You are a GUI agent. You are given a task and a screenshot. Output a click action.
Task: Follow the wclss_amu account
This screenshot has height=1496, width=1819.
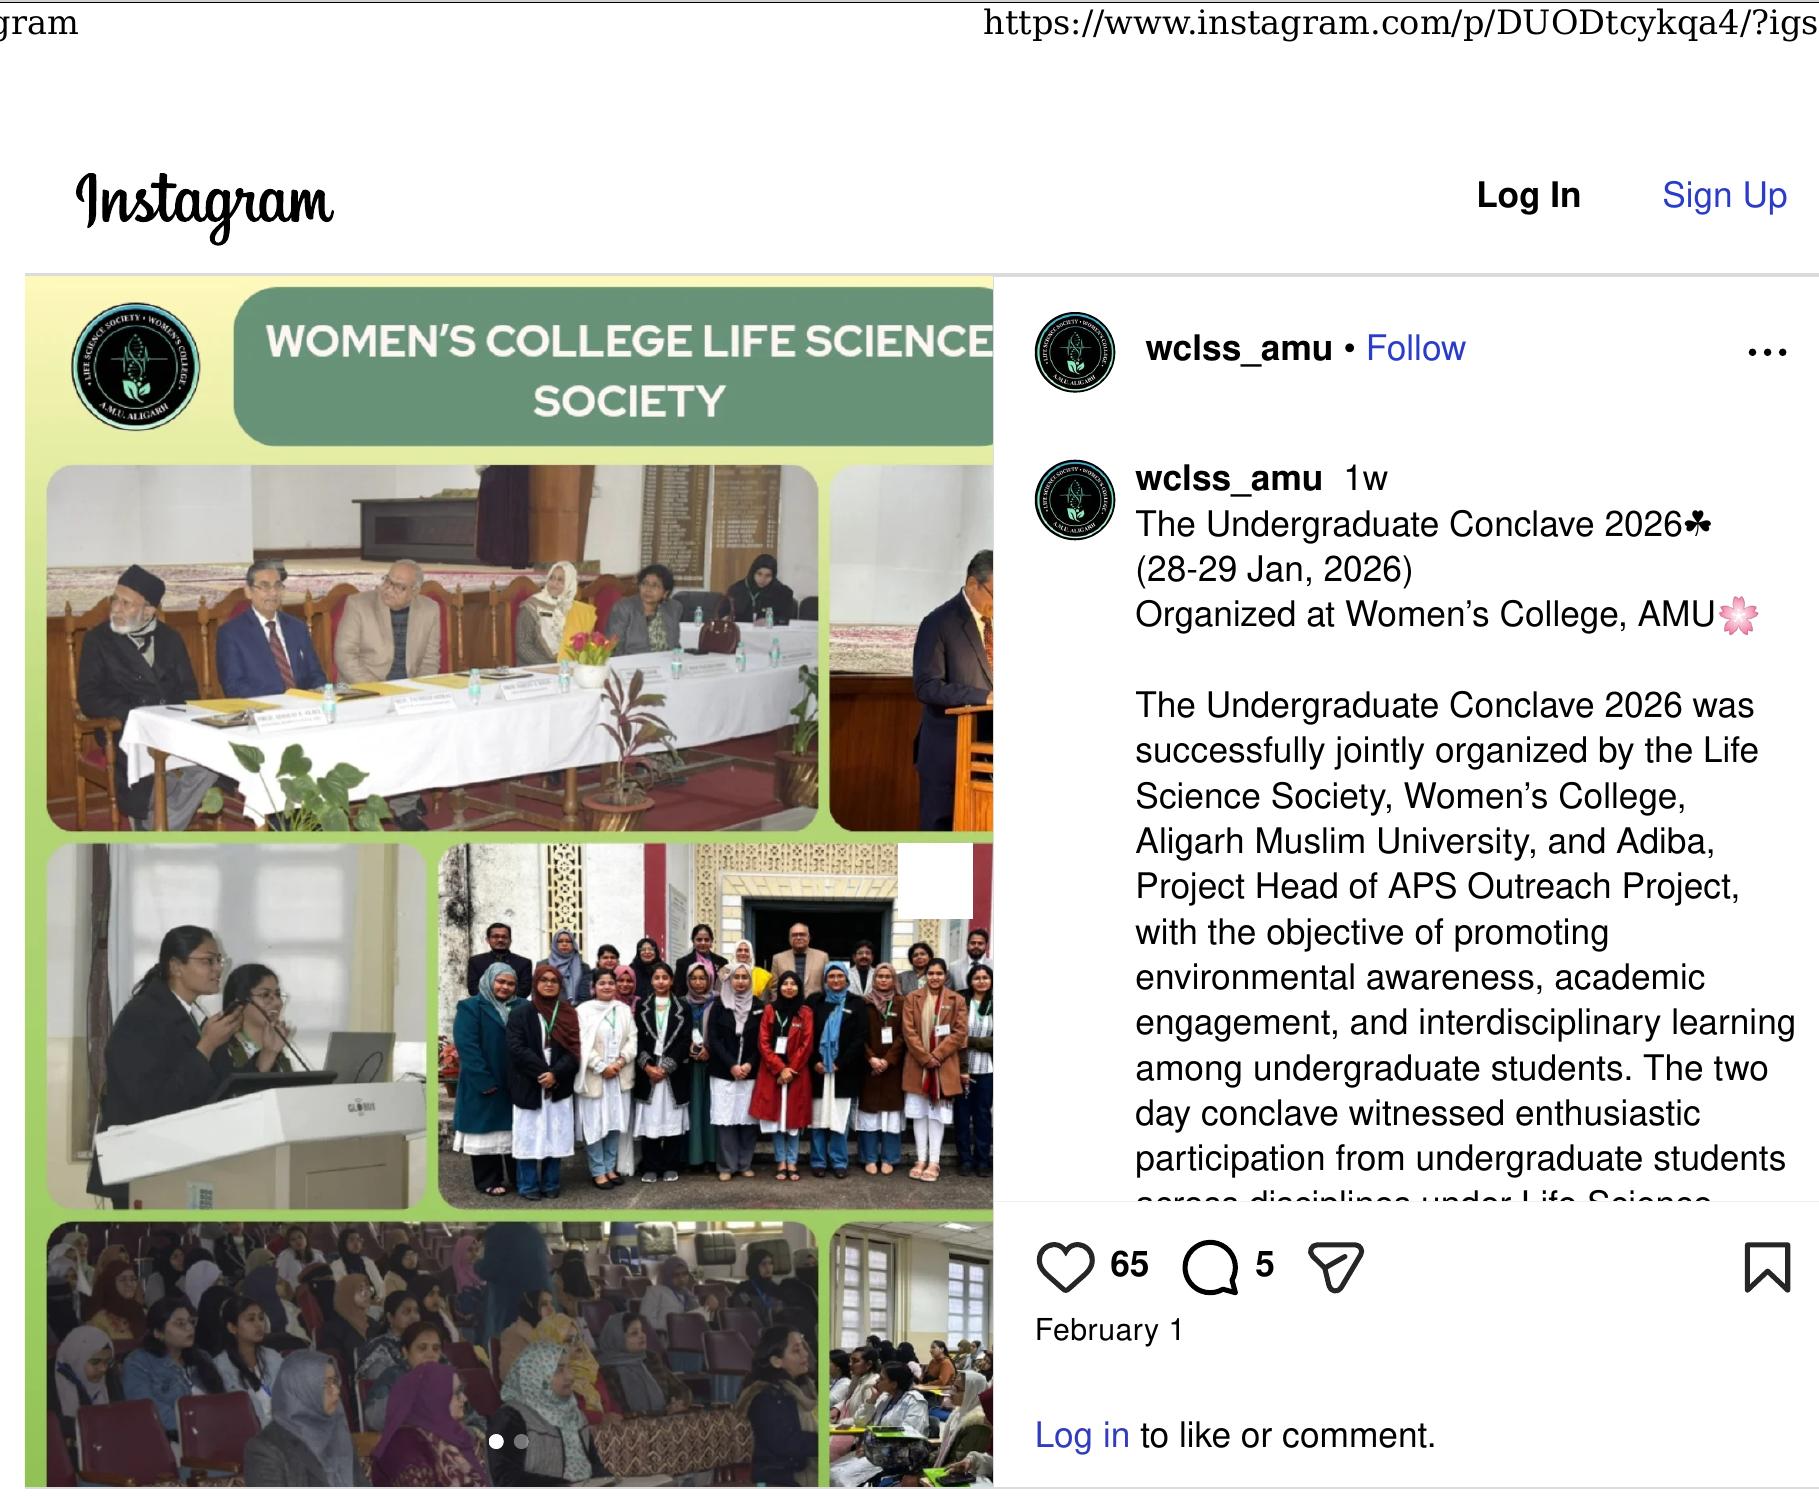[x=1415, y=348]
